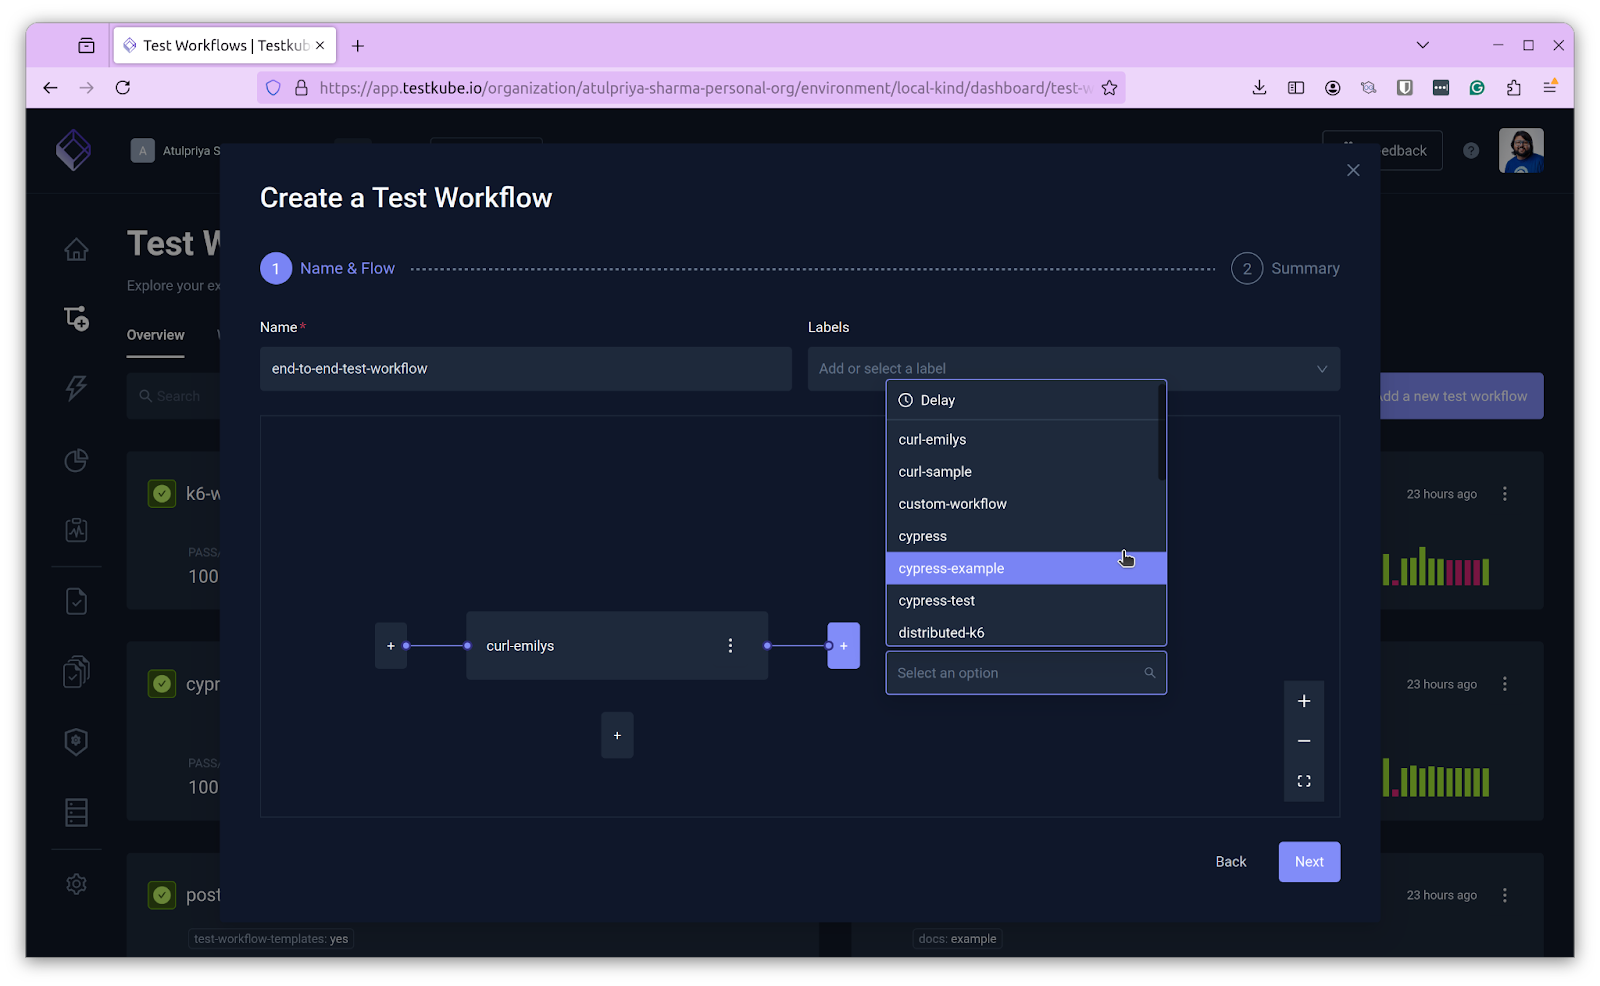Open the stacked documents test suites icon
1600x986 pixels.
[76, 671]
